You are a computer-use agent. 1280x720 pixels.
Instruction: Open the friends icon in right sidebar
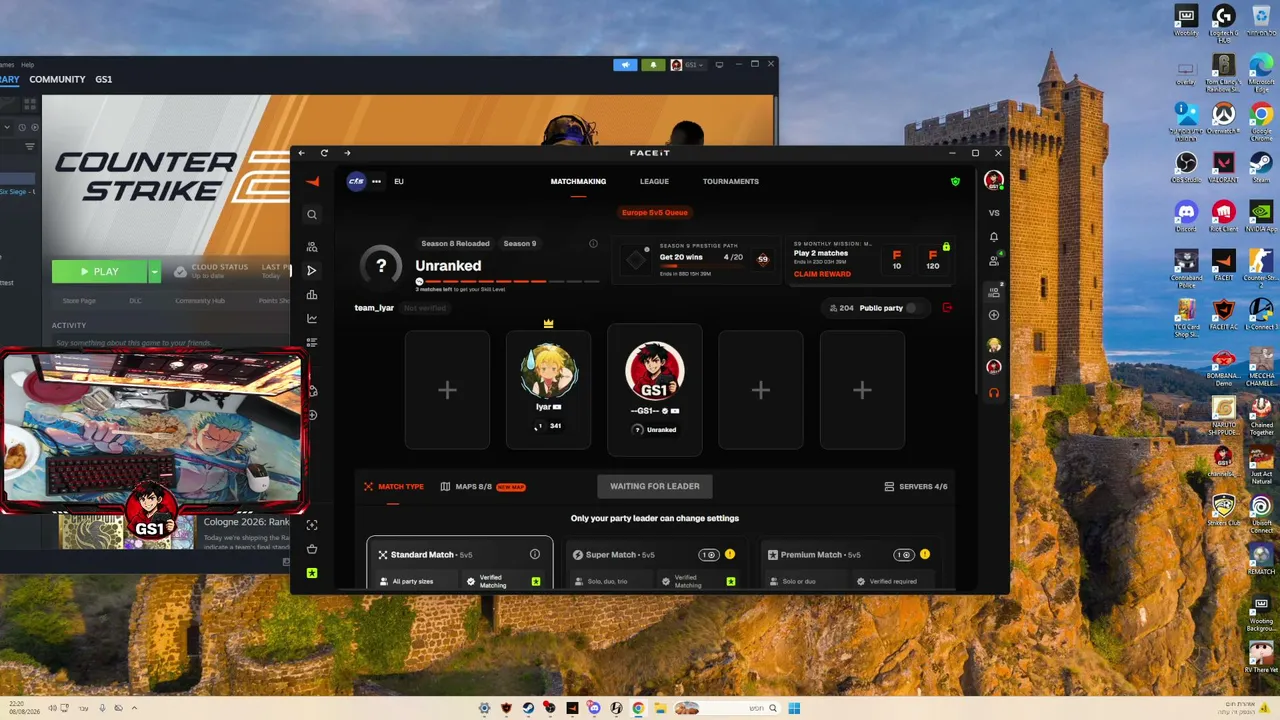click(994, 261)
